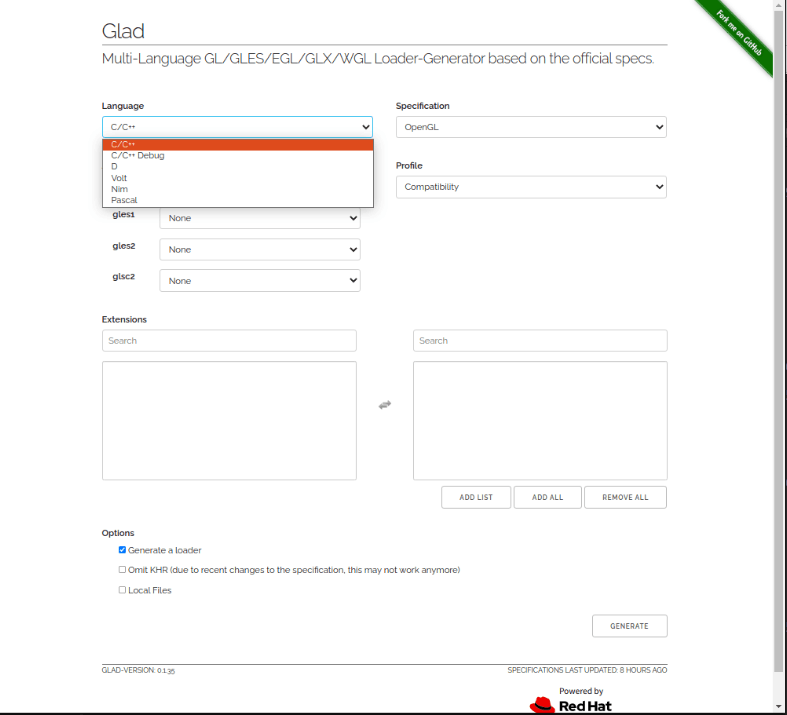Click the glsc2 label
This screenshot has width=787, height=715.
(x=123, y=276)
